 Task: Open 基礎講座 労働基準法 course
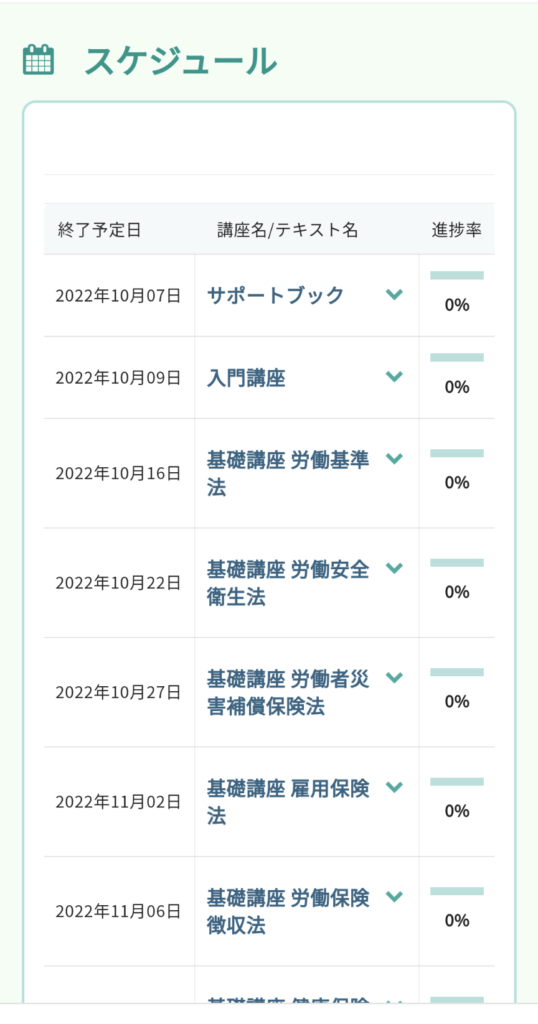tap(288, 473)
